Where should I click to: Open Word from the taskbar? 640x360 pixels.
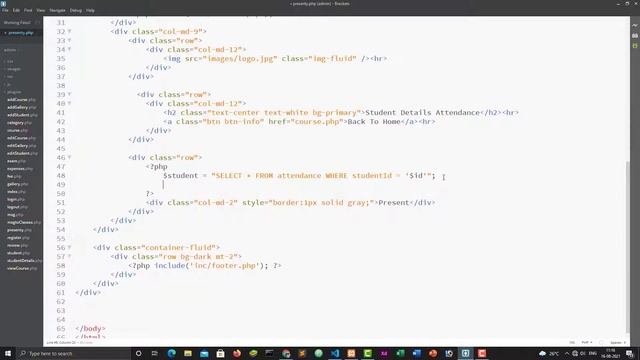click(417, 353)
